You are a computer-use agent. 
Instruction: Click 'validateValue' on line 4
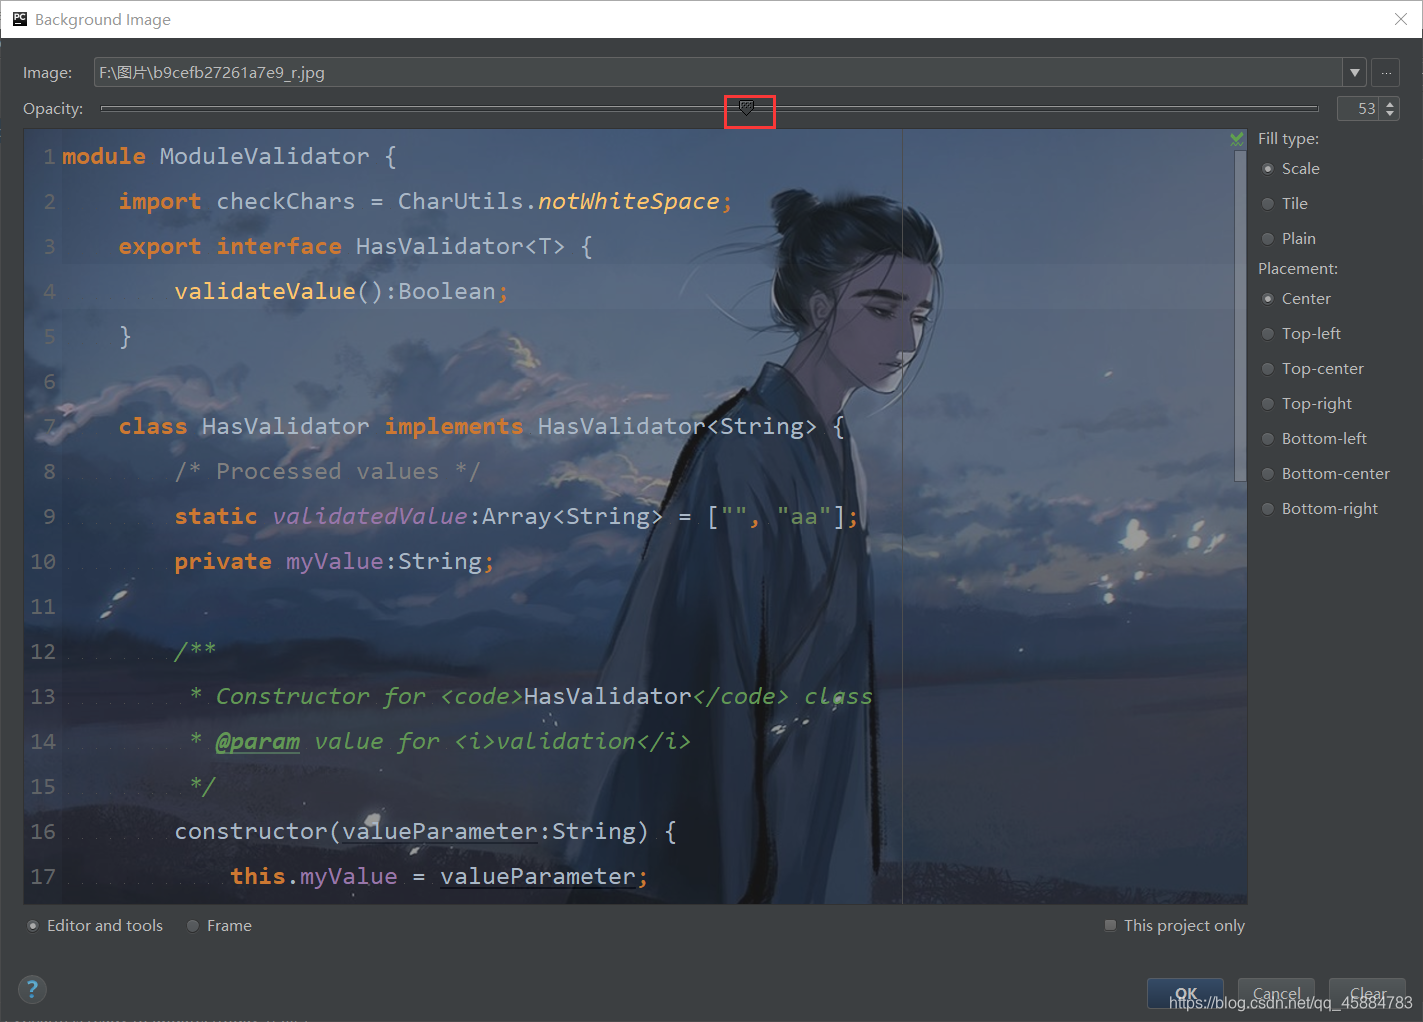coord(265,292)
